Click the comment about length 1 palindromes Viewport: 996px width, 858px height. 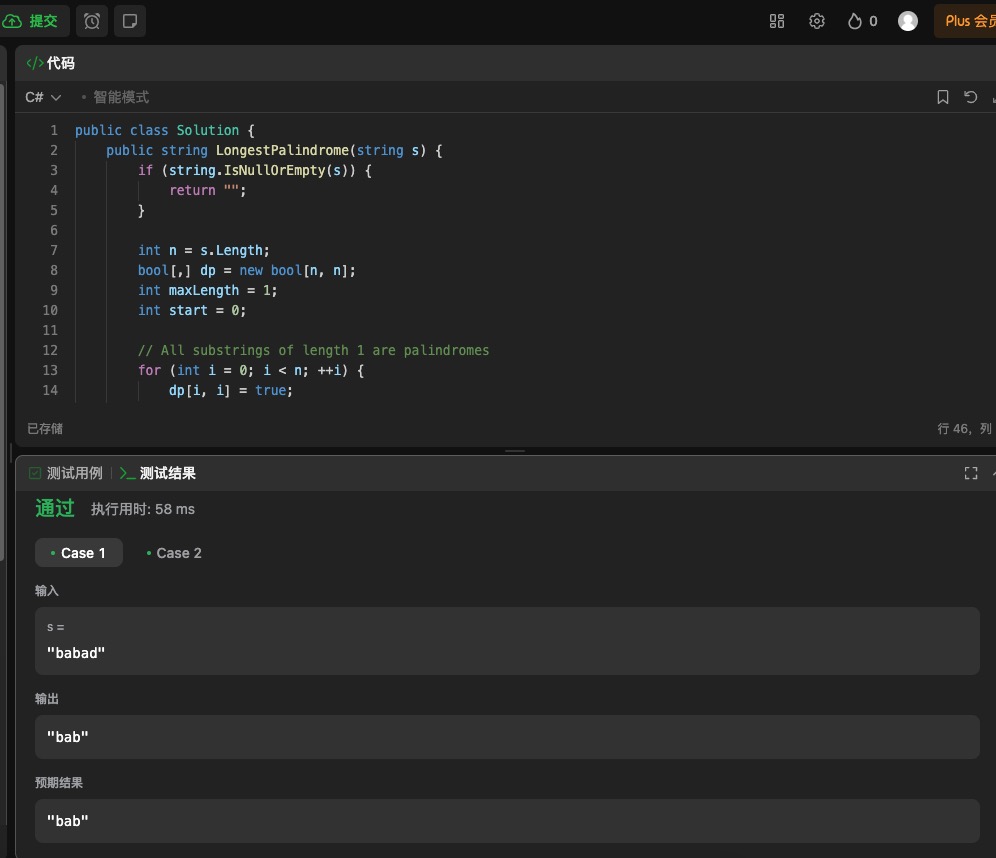(313, 350)
